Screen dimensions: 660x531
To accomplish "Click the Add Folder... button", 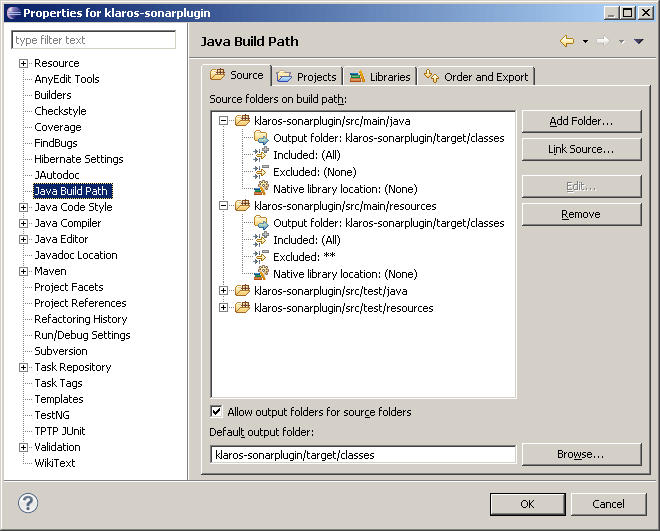I will [581, 121].
